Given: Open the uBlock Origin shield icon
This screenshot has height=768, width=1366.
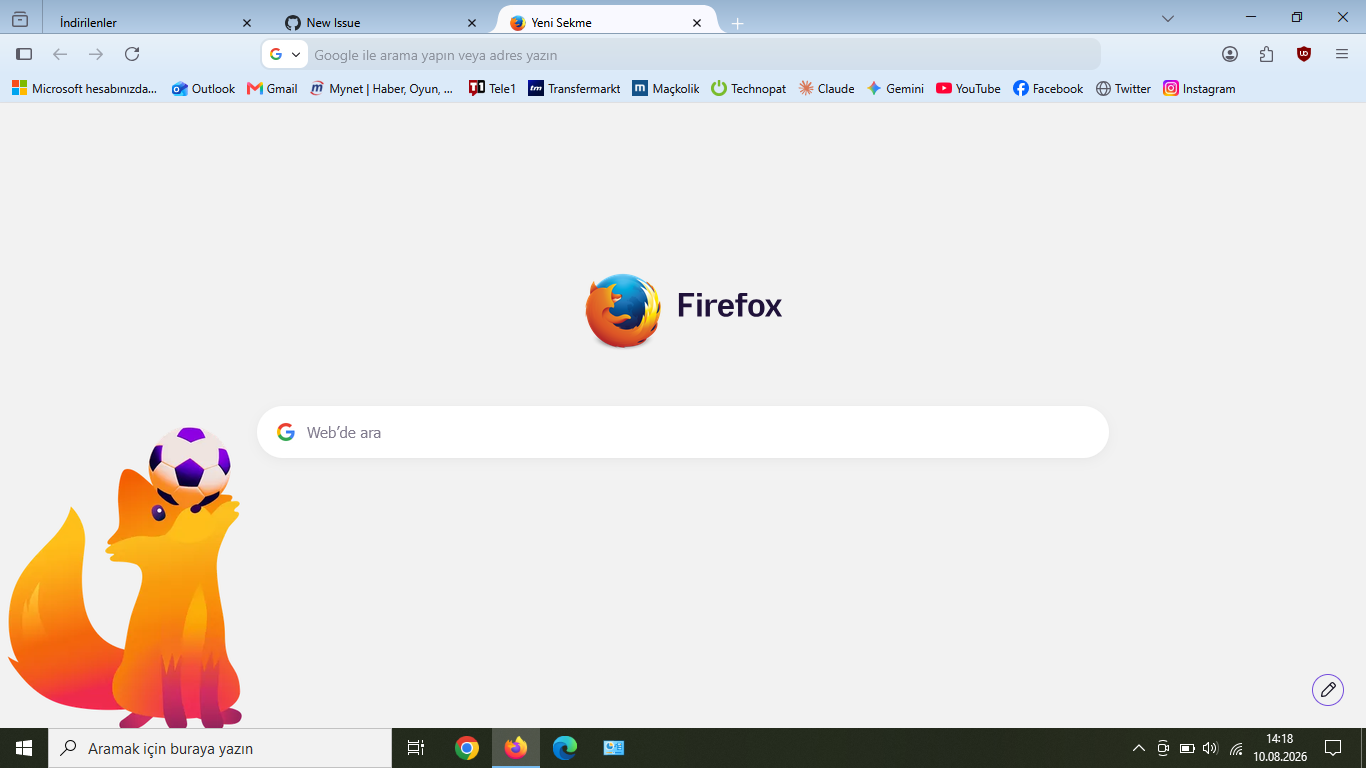Looking at the screenshot, I should click(1304, 54).
